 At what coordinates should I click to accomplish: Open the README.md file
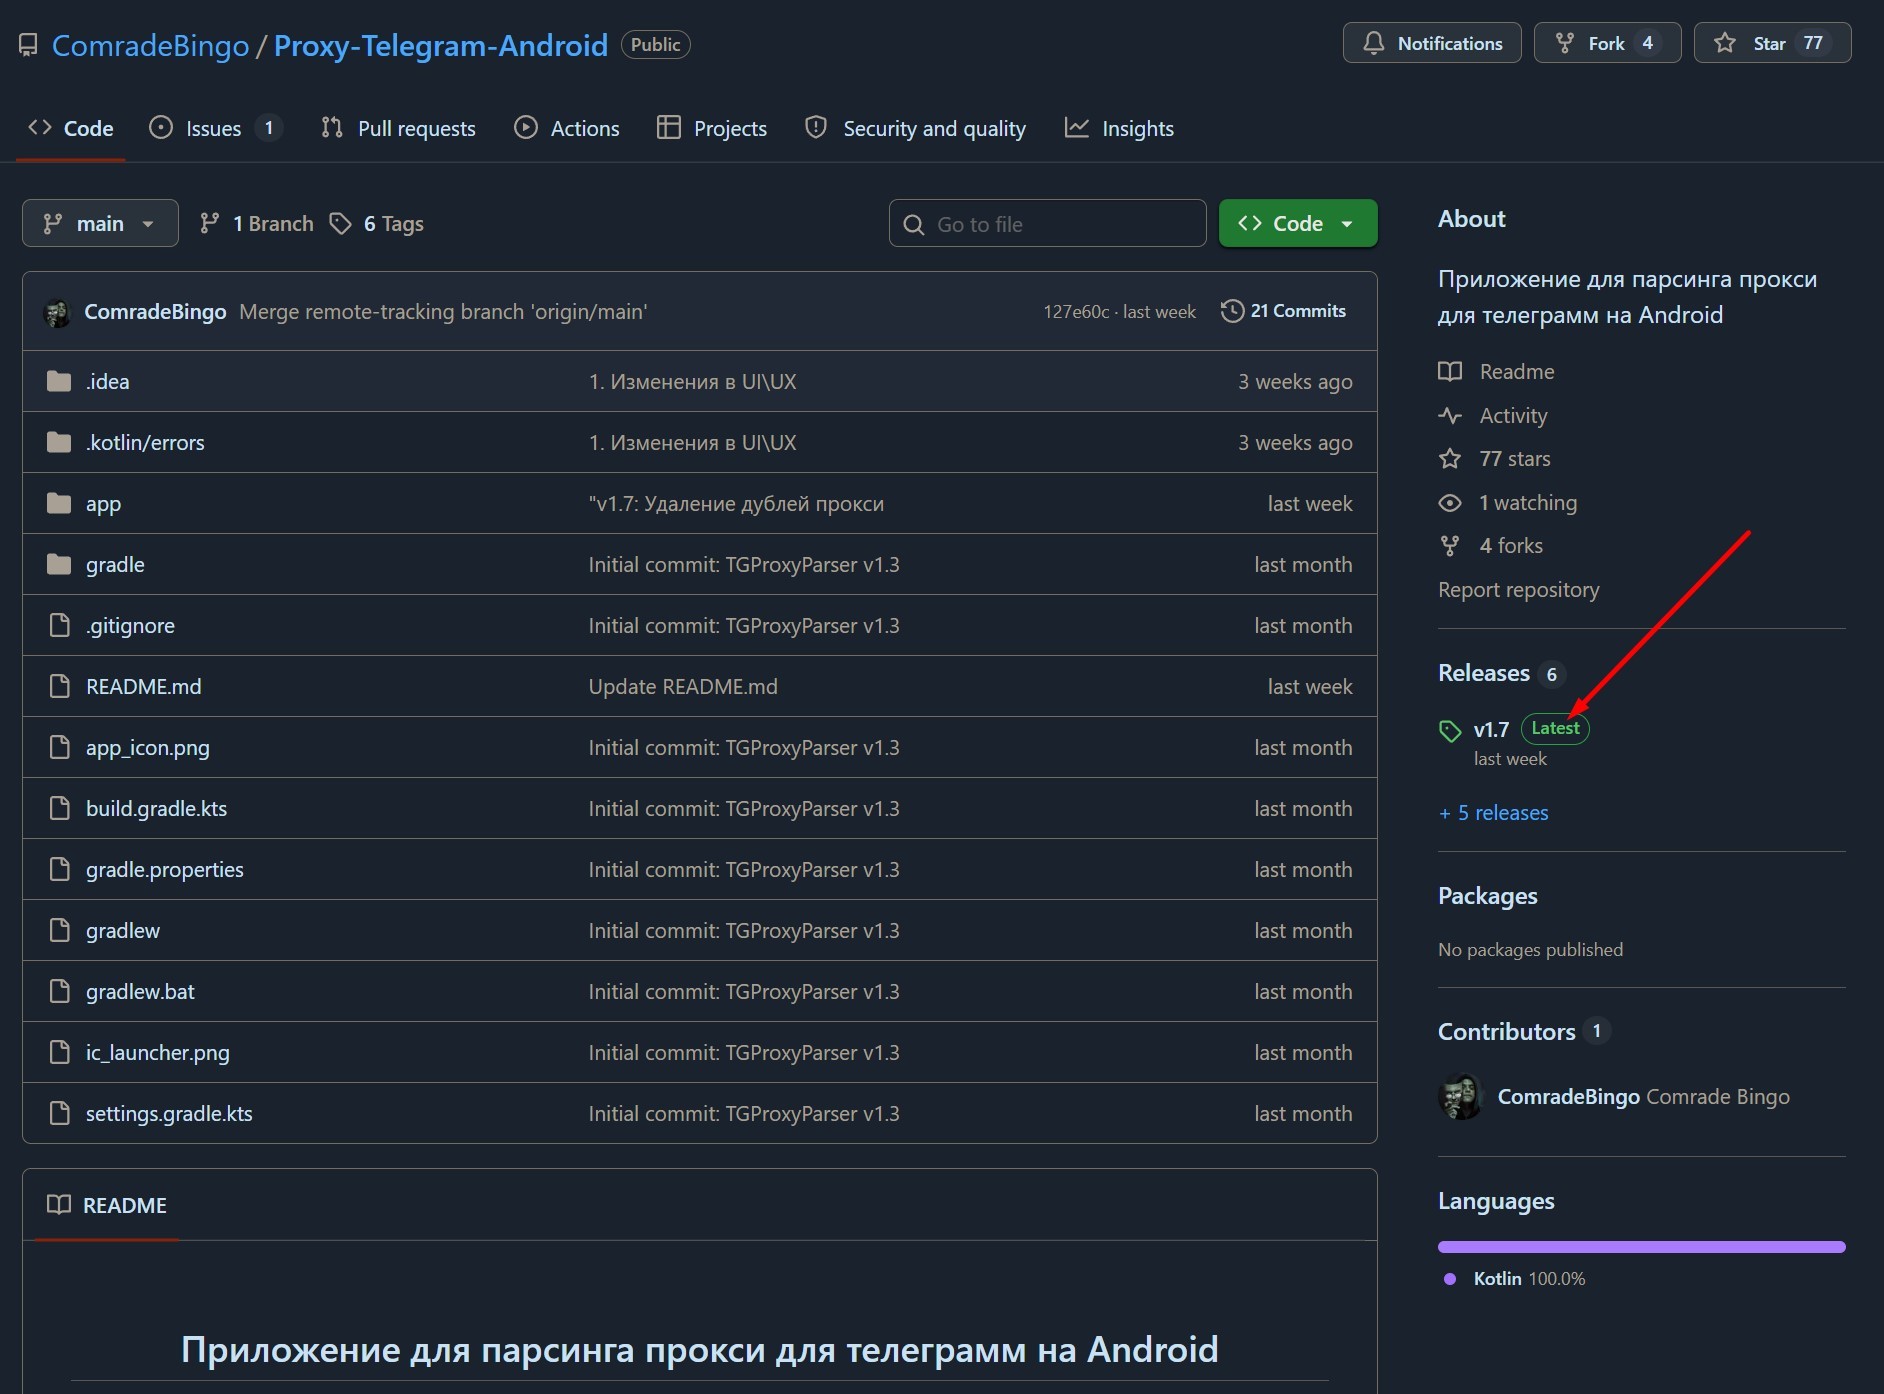click(x=144, y=686)
